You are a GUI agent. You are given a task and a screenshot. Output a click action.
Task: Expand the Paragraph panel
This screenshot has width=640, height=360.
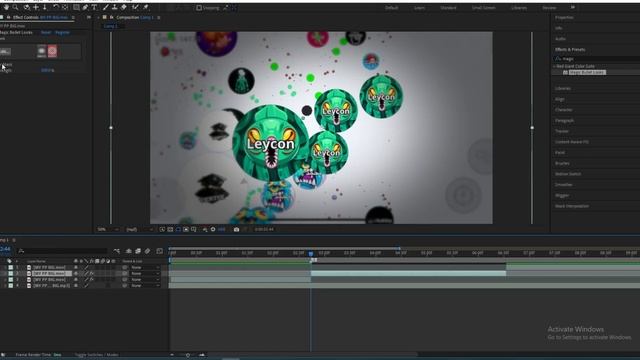pos(564,121)
